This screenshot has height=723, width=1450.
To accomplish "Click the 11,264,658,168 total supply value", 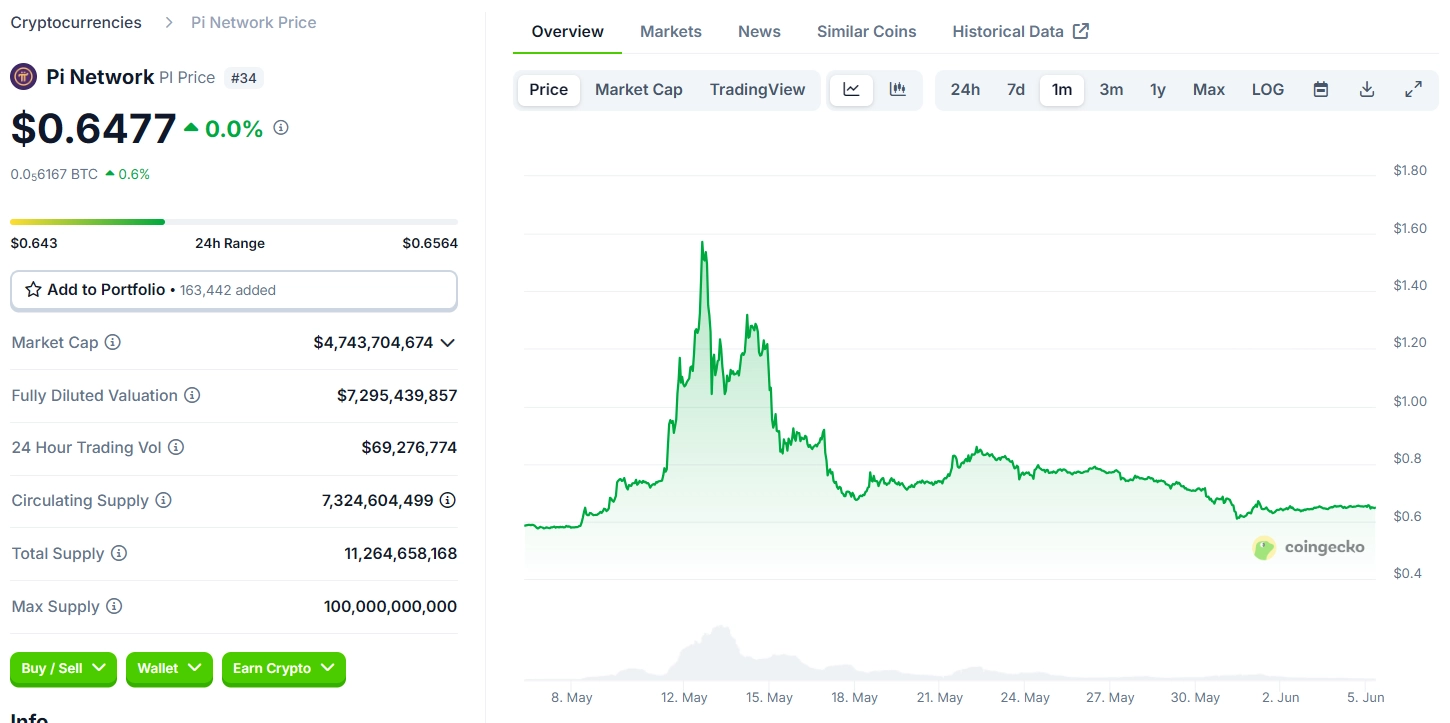I will click(x=401, y=553).
